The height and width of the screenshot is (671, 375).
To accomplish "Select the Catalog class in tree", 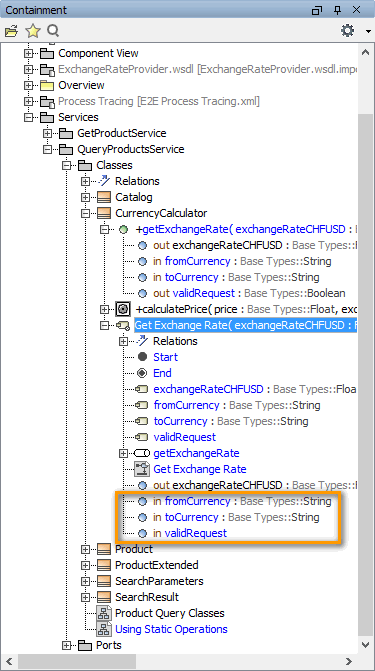I will tap(134, 197).
